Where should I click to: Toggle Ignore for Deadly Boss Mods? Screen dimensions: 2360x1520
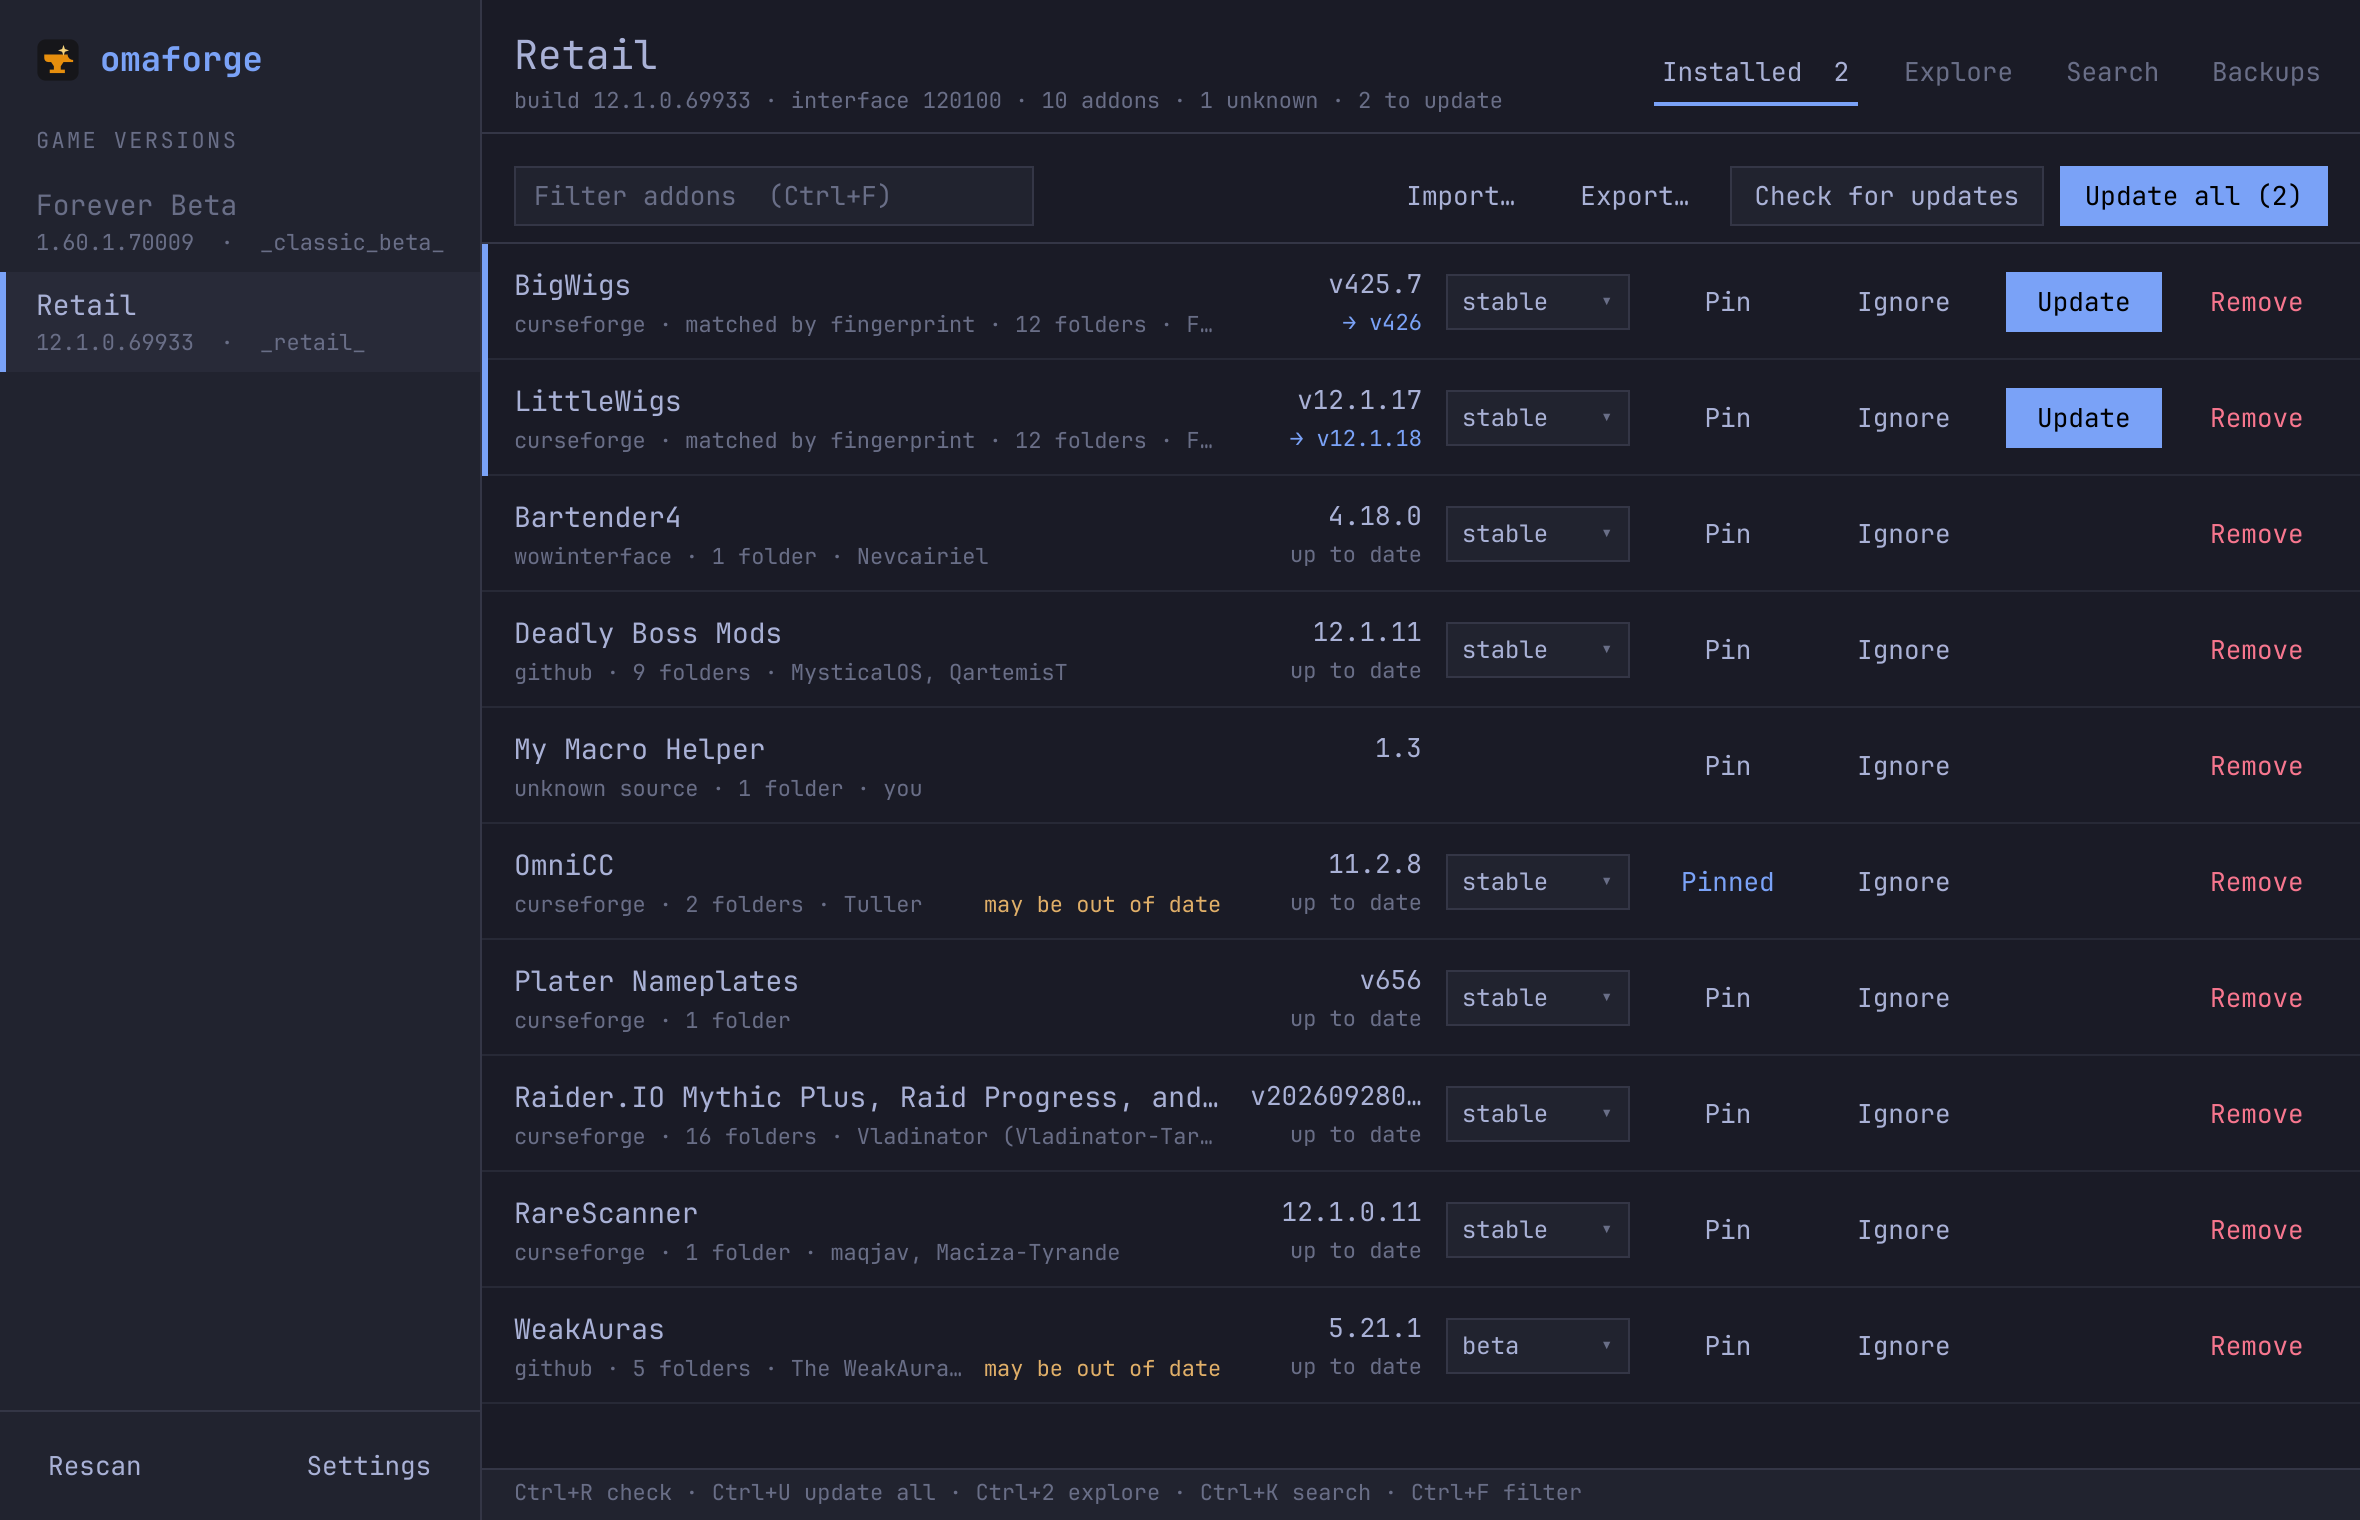pyautogui.click(x=1903, y=650)
